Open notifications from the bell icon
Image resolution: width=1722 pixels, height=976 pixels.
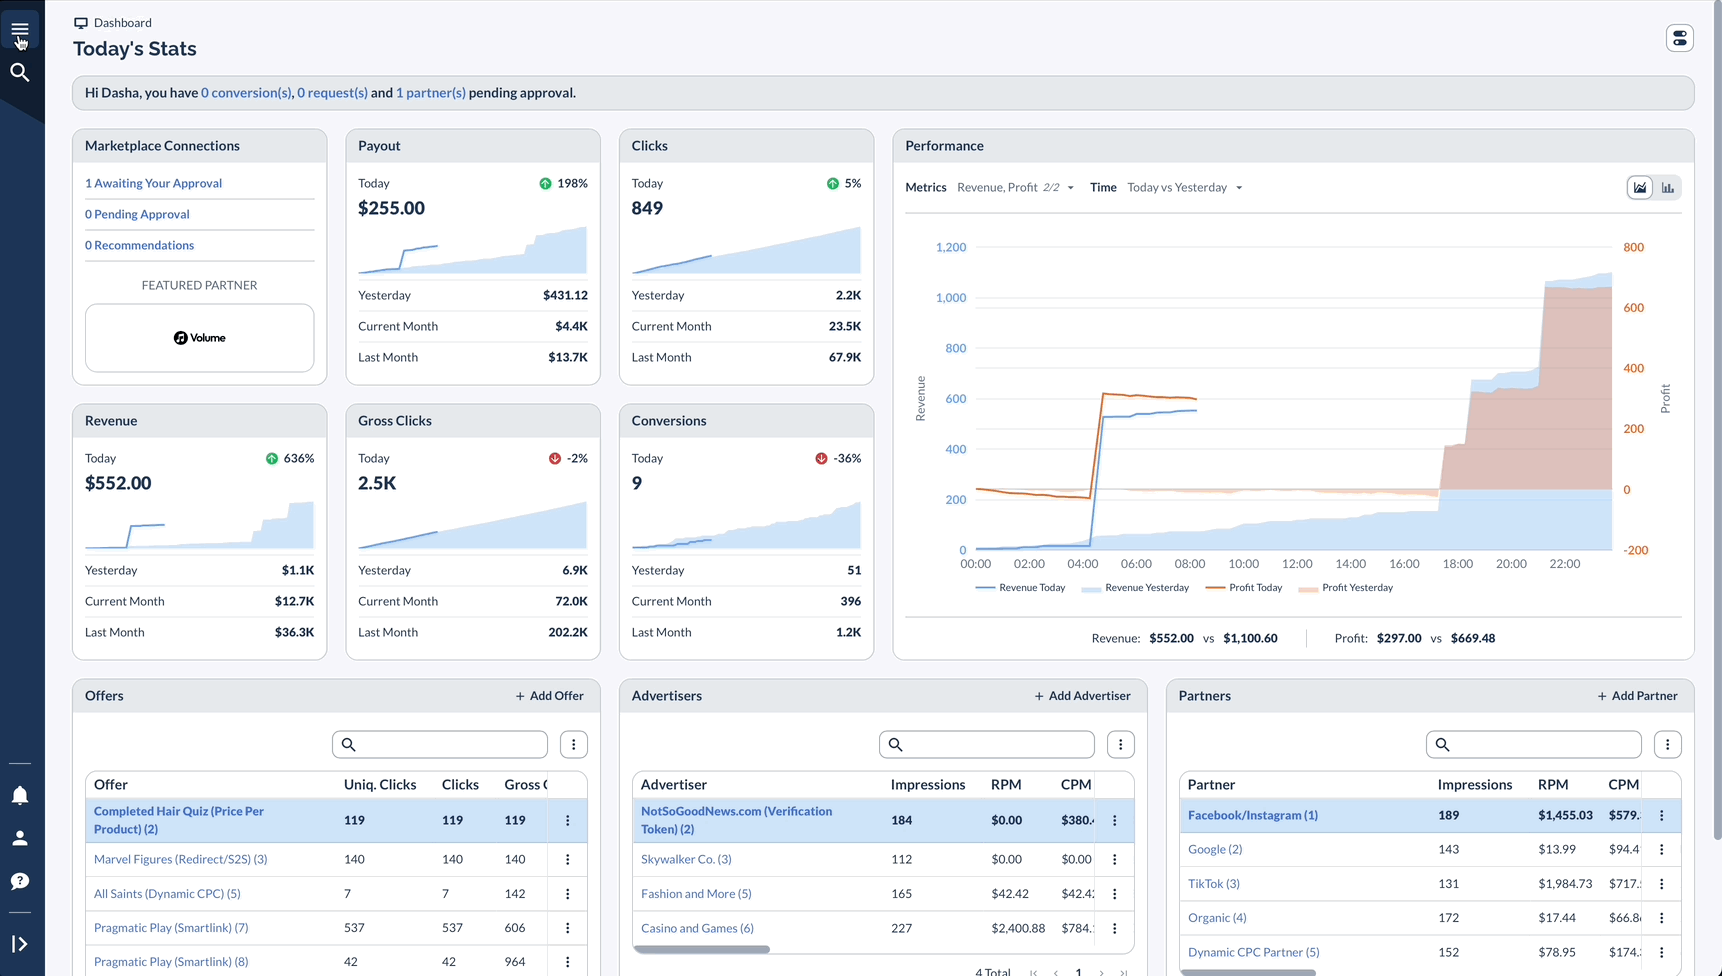(21, 795)
